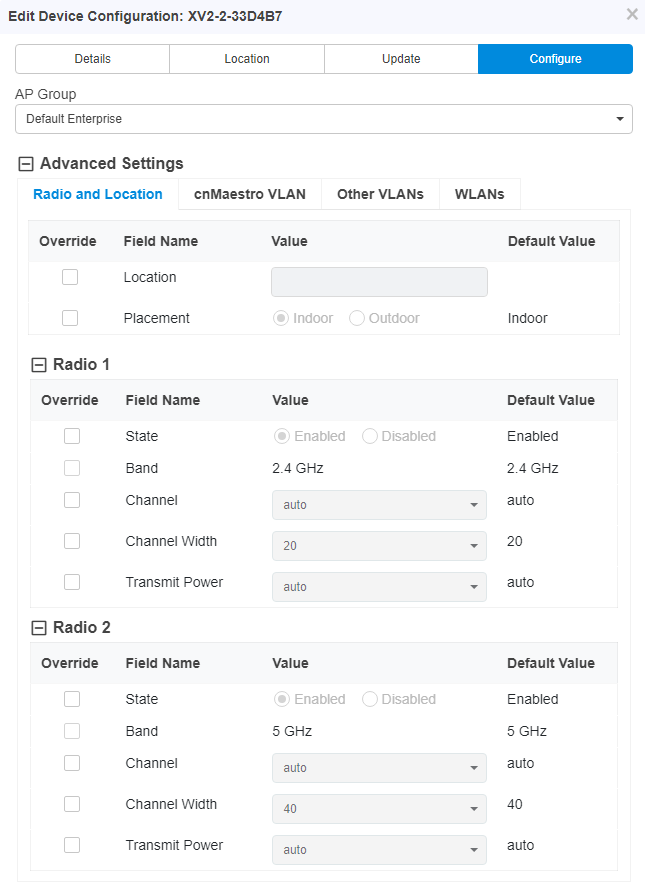Open Radio 1 Channel Width dropdown
The image size is (645, 891).
[x=379, y=546]
